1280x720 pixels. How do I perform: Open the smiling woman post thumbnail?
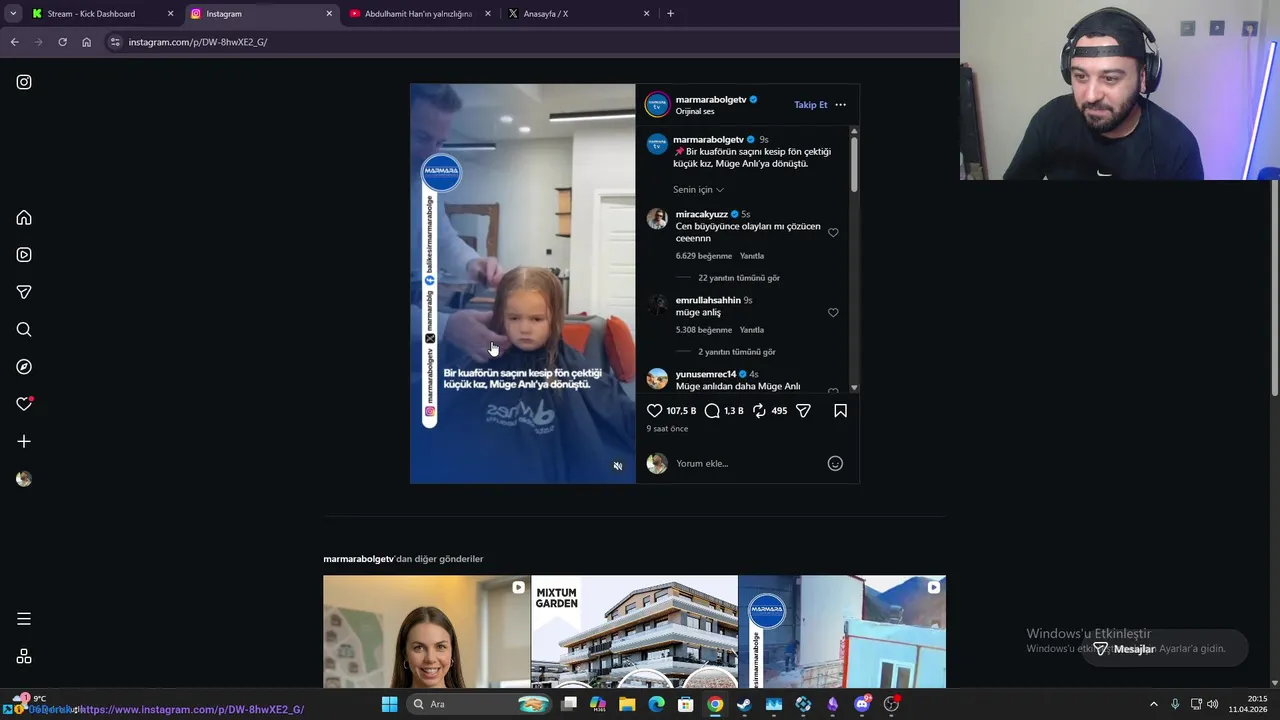pos(426,631)
